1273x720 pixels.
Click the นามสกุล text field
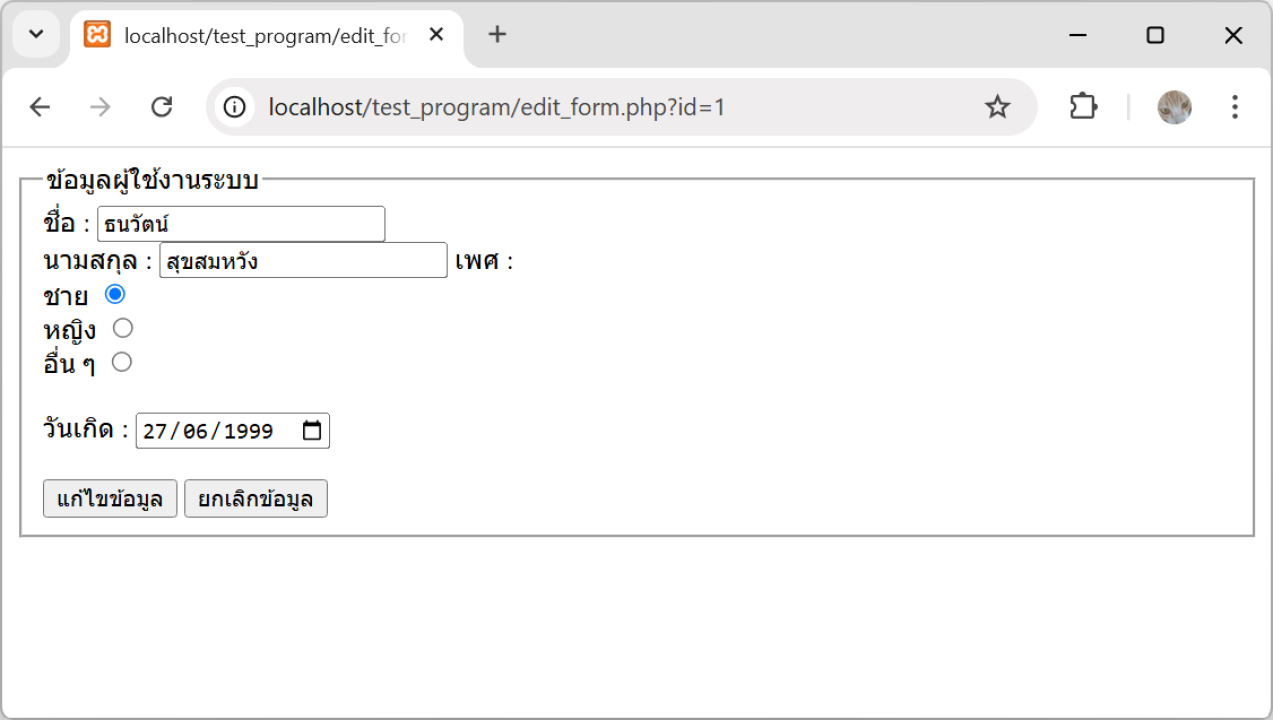coord(303,260)
